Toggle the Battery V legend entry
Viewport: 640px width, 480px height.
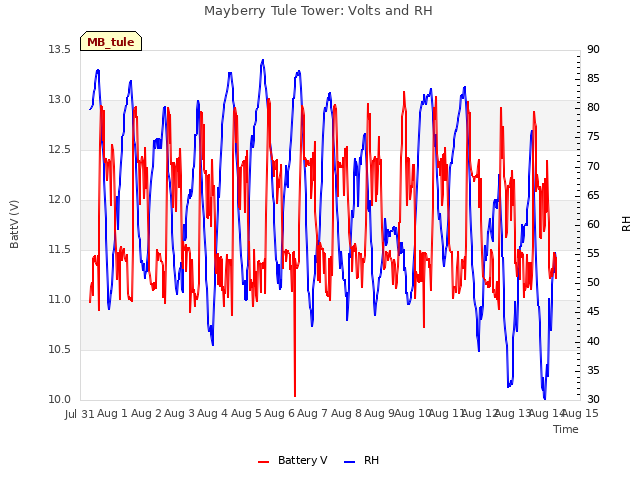pos(293,460)
